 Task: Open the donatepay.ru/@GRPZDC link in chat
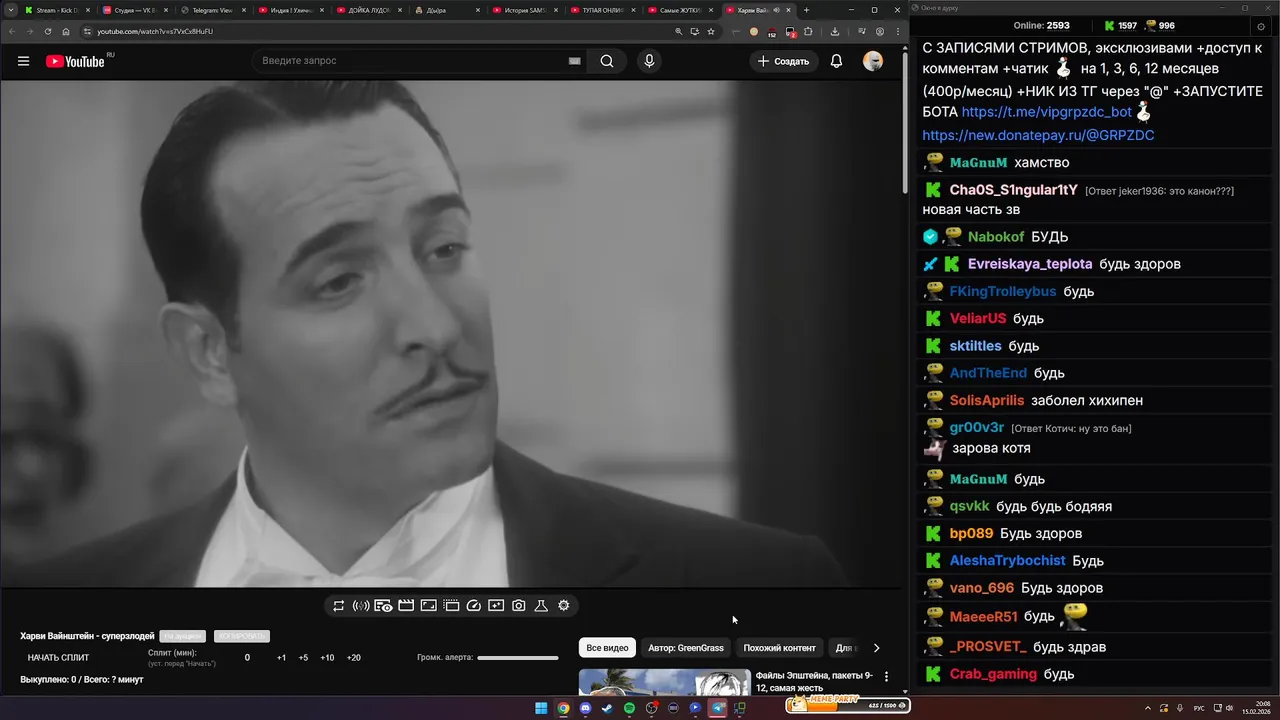click(x=1038, y=135)
